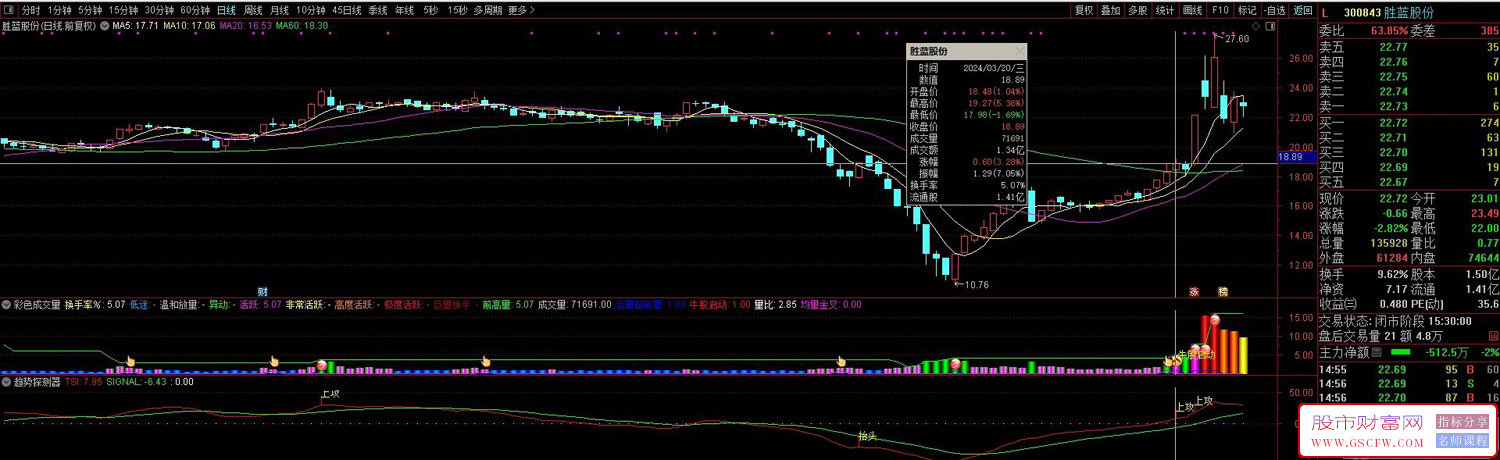Screen dimensions: 1500x460
Task: Open the 复权 adjustment menu
Action: pos(1083,10)
